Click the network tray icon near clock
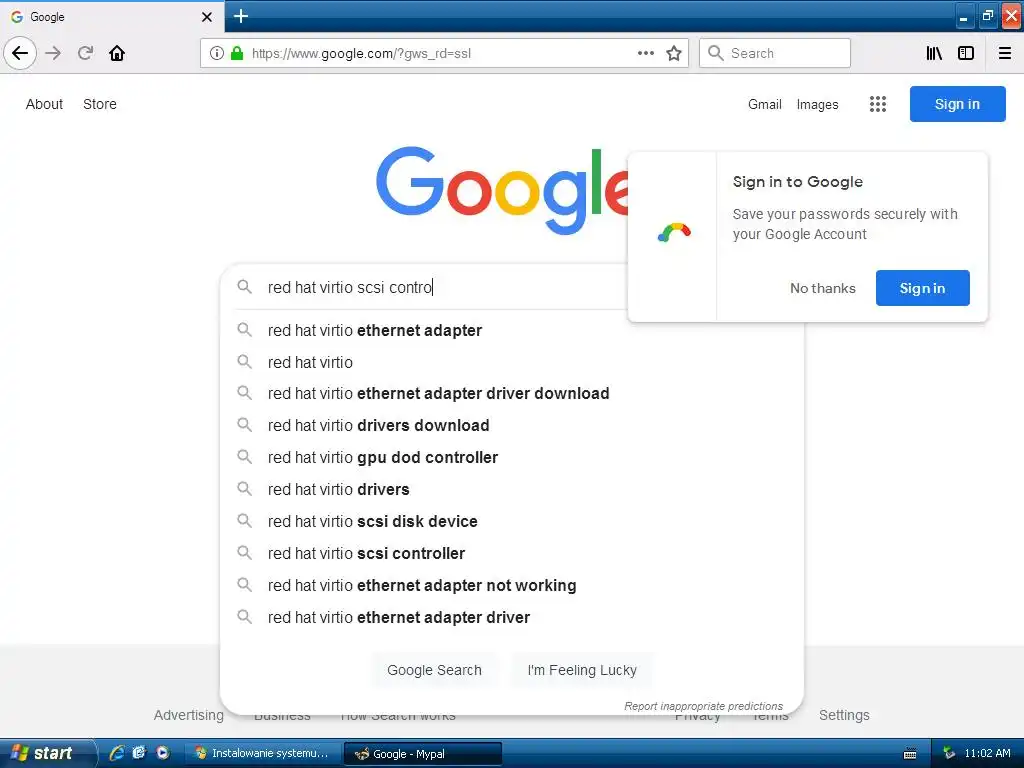This screenshot has width=1024, height=768. tap(949, 753)
